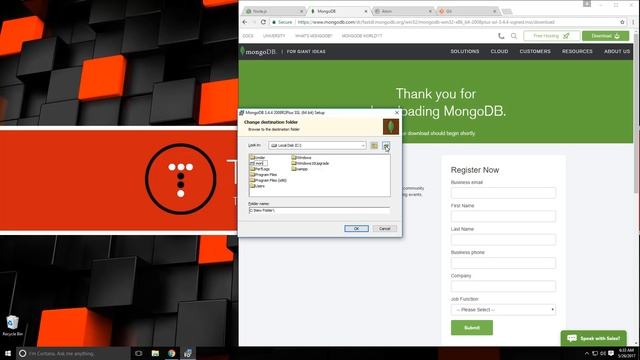Open the Speak with Sales chat
Image resolution: width=640 pixels, height=360 pixels.
(x=593, y=338)
